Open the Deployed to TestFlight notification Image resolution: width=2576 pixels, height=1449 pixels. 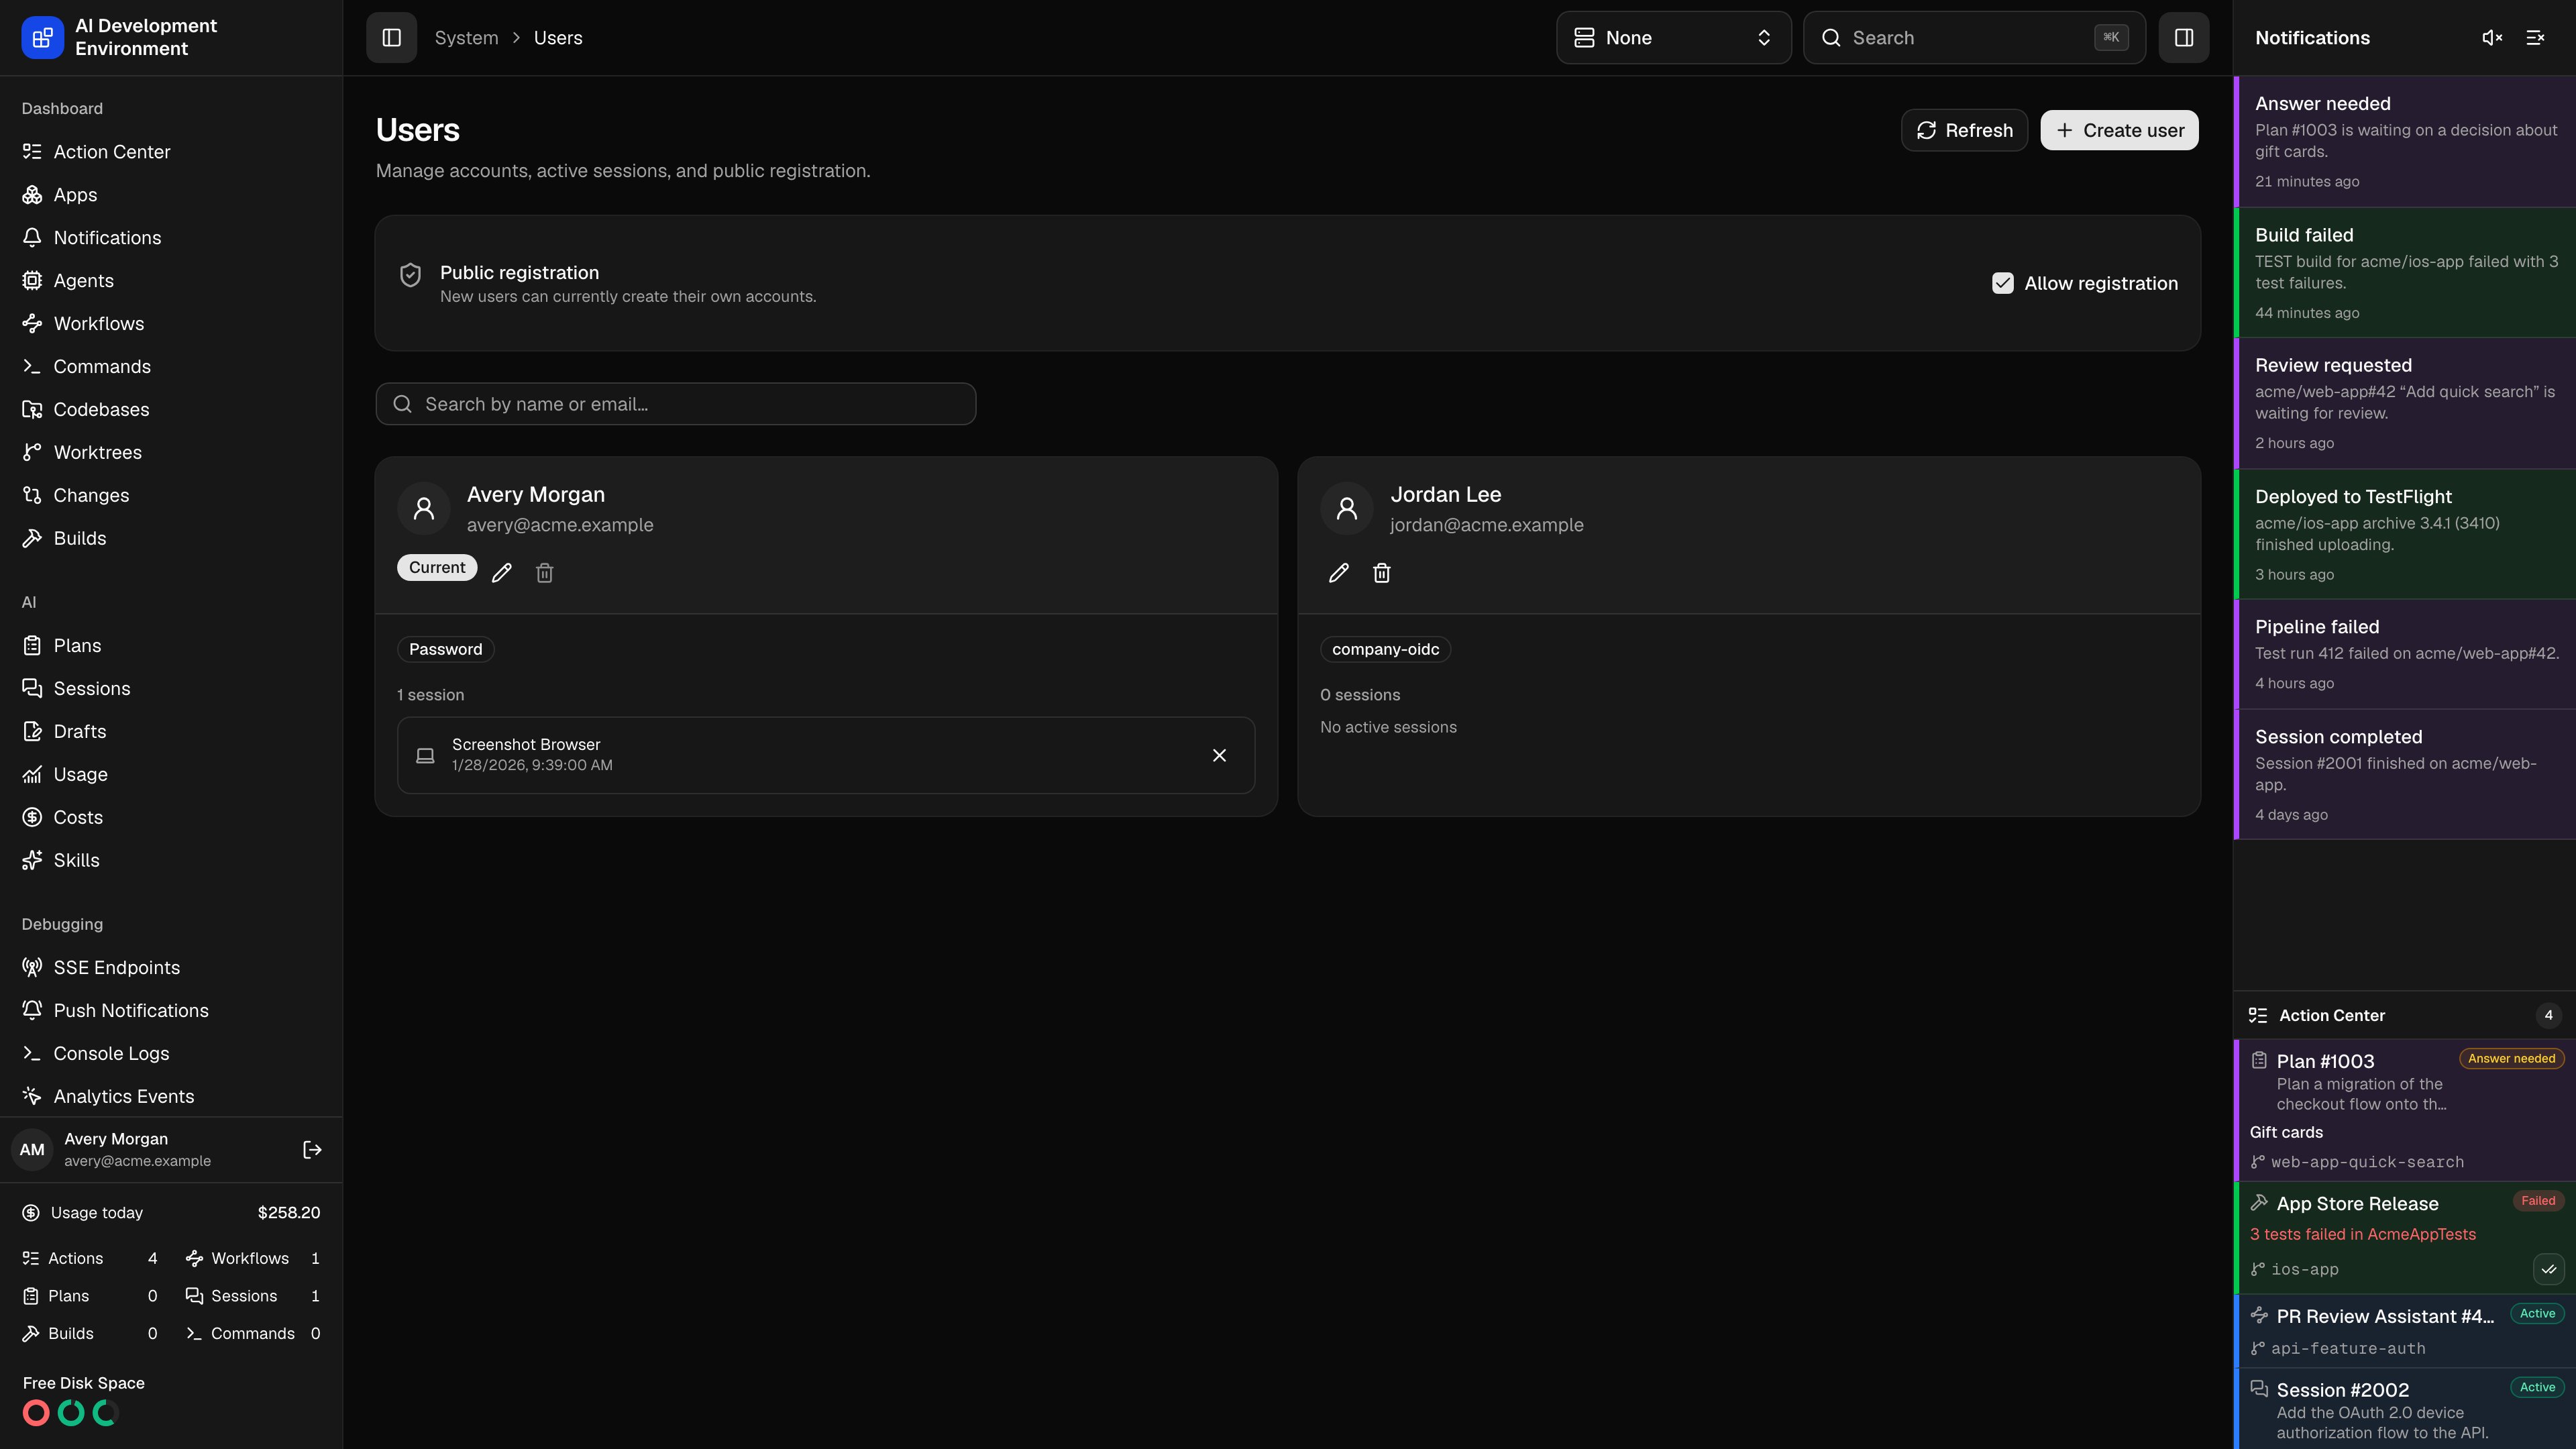coord(2405,535)
